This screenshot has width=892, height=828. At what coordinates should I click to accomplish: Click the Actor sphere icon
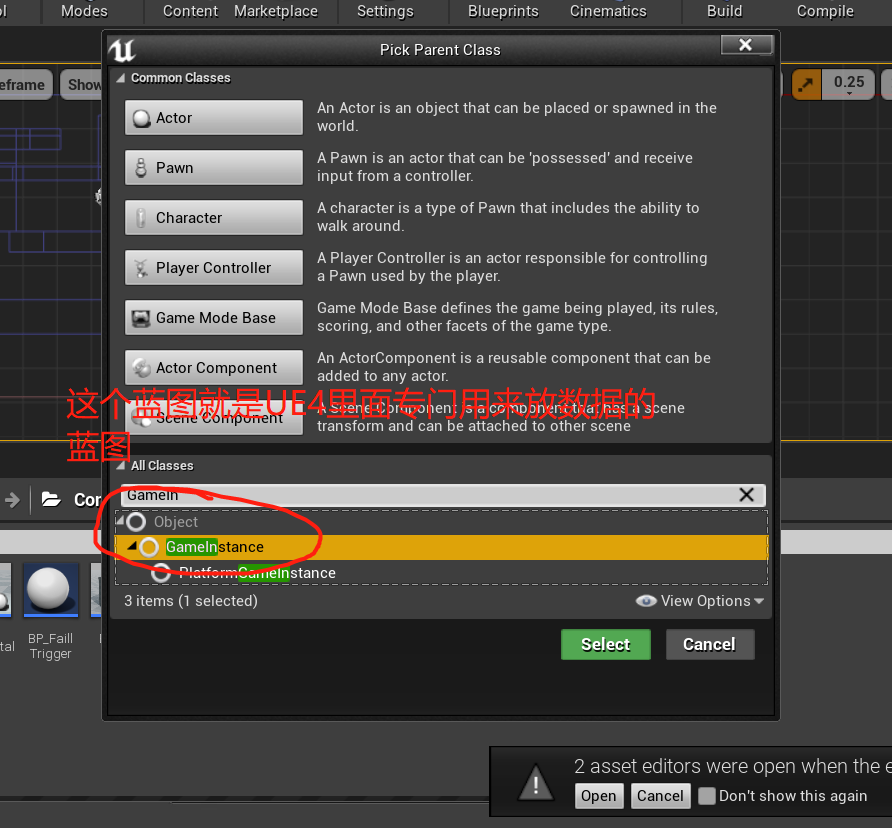point(141,118)
